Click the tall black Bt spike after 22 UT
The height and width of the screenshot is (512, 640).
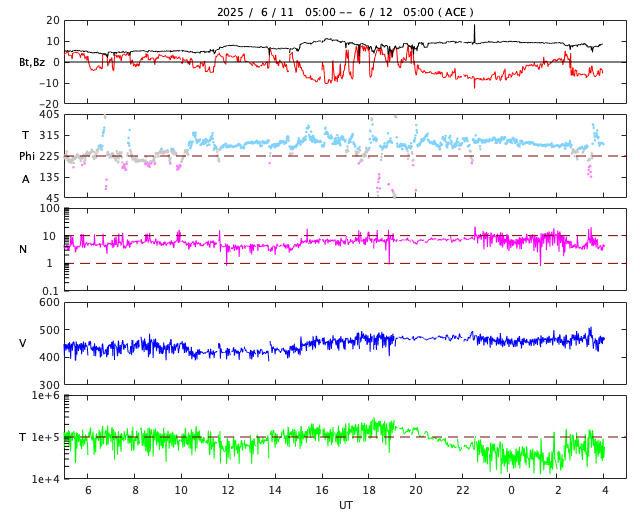[474, 33]
